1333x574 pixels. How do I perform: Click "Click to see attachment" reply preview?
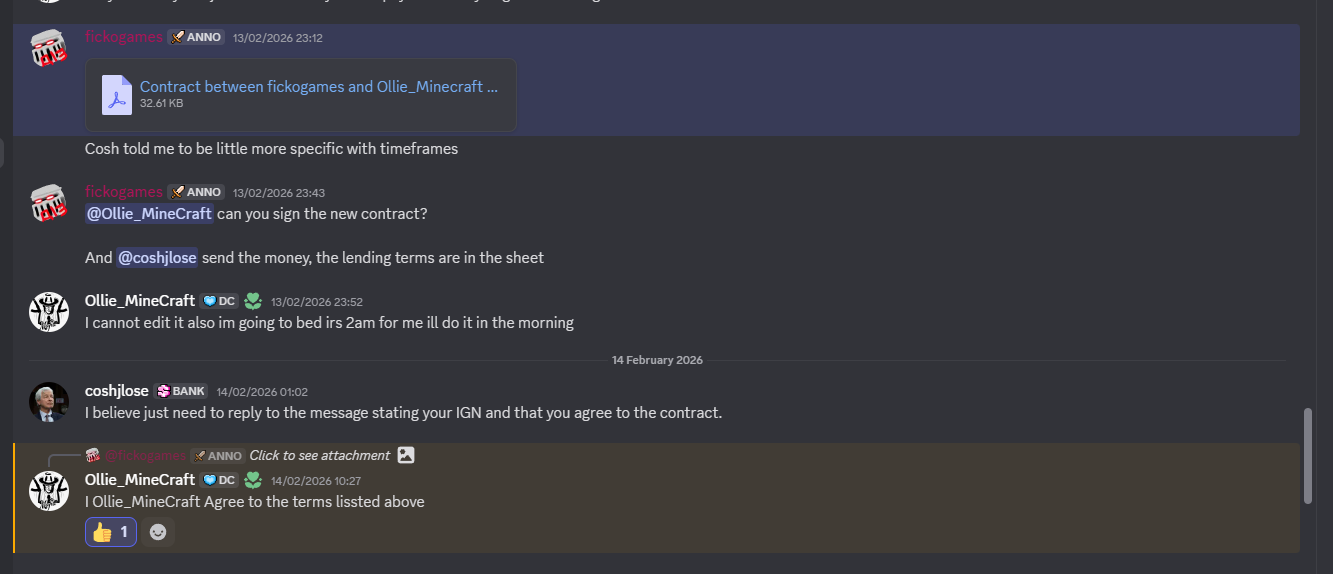(x=319, y=455)
